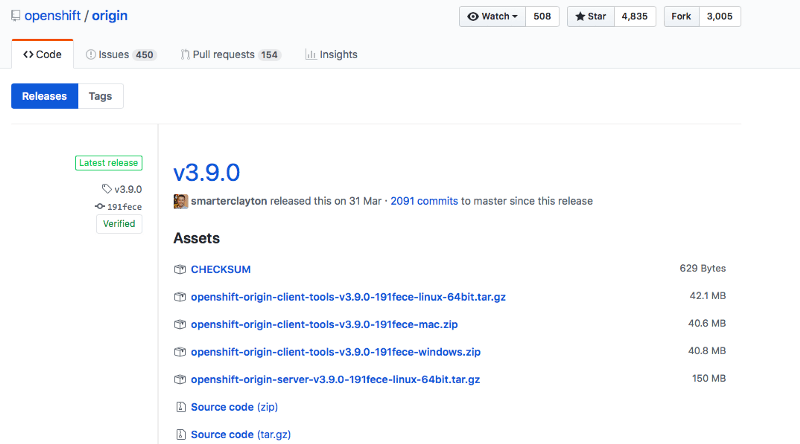Click the 629 Bytes size text
Image resolution: width=800 pixels, height=444 pixels.
pos(703,268)
